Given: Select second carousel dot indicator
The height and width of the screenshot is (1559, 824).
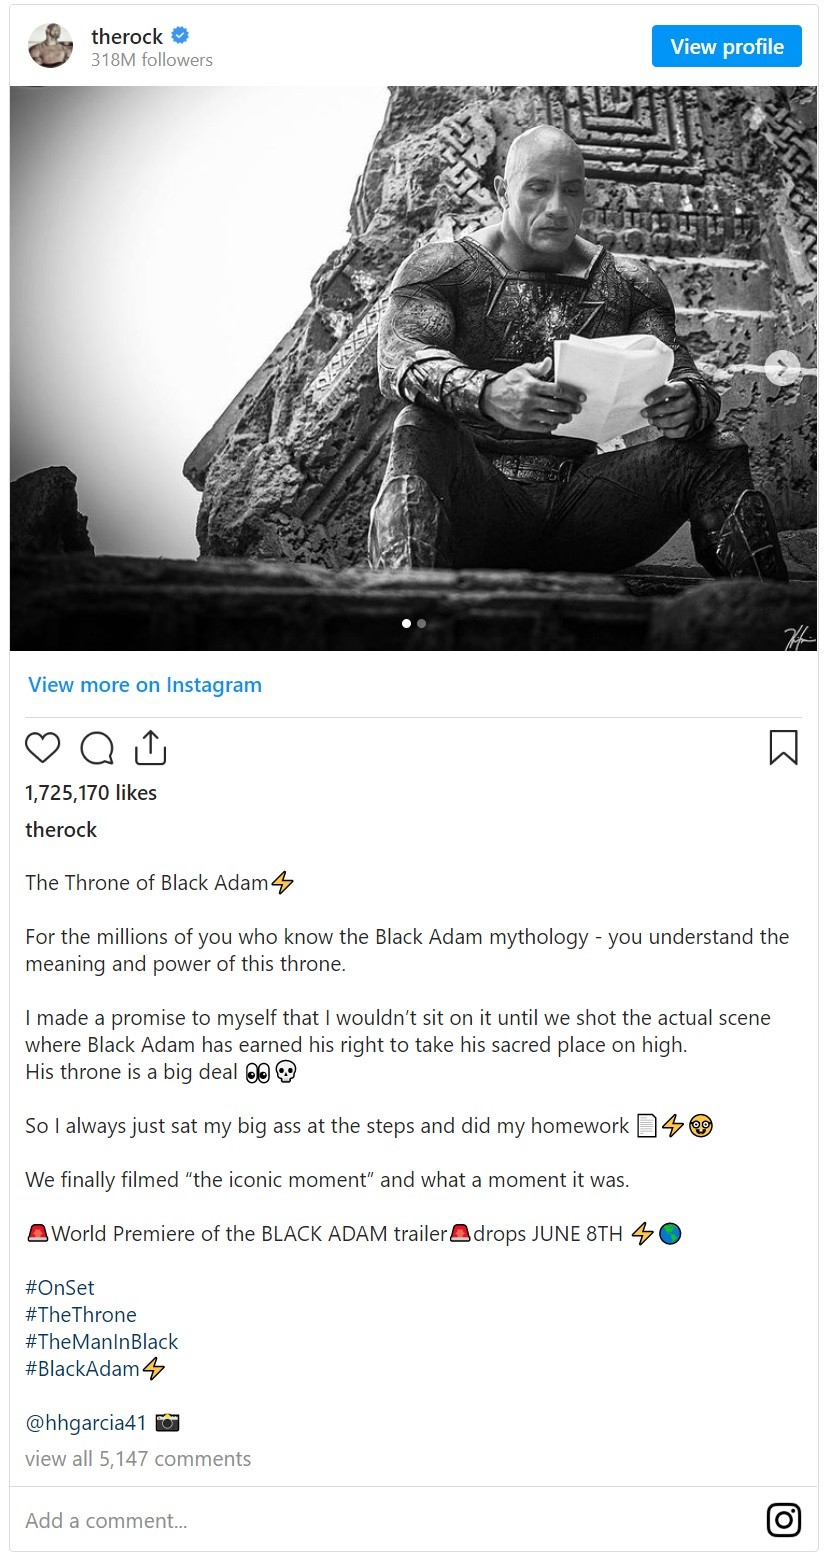Looking at the screenshot, I should click(x=421, y=623).
